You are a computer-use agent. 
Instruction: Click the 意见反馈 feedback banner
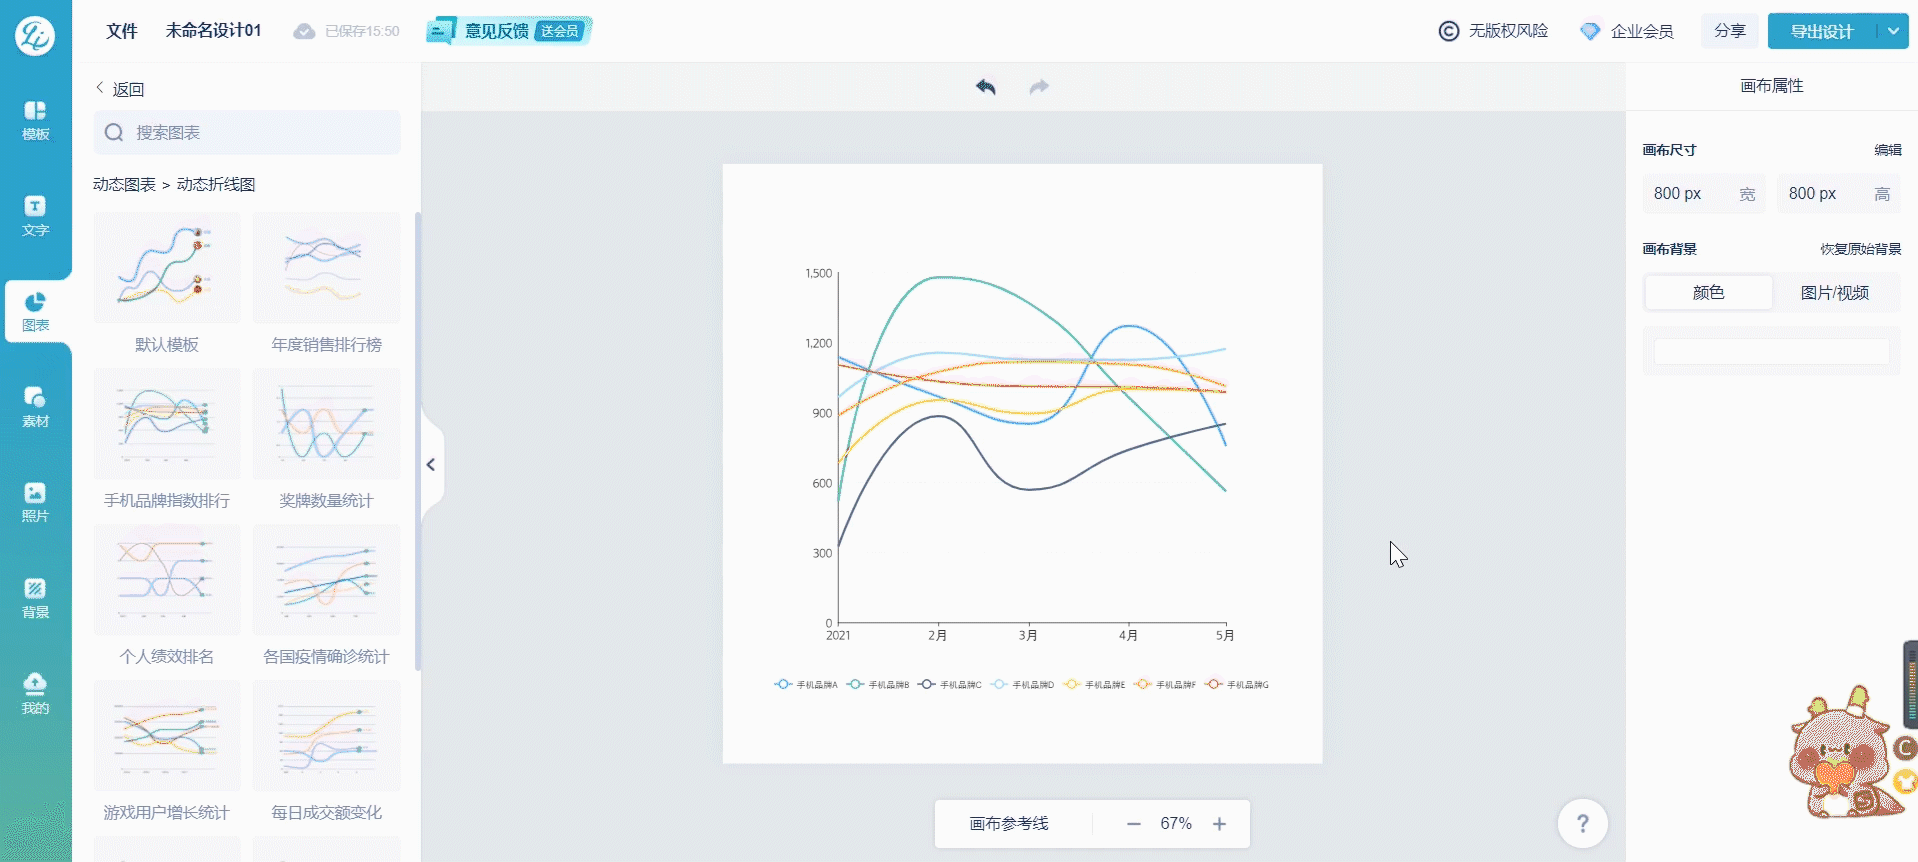[x=509, y=31]
